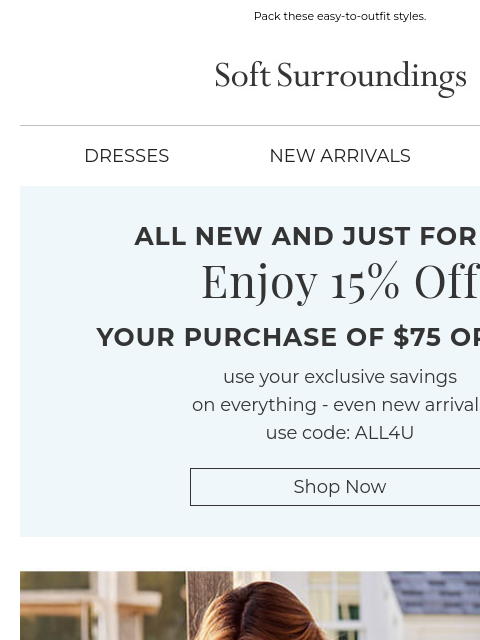The width and height of the screenshot is (480, 640).
Task: Click the 'Enjoy 15% Off' headline
Action: click(341, 282)
